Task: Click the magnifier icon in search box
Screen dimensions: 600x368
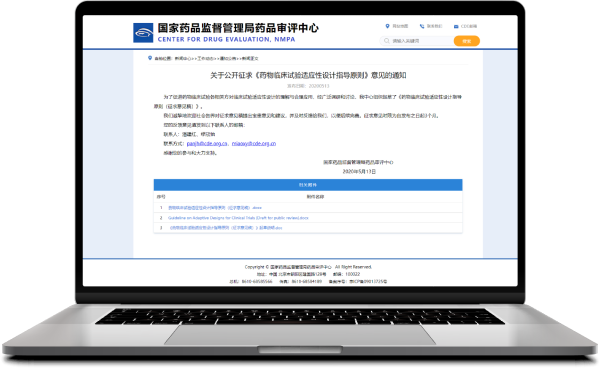Action: [x=387, y=41]
